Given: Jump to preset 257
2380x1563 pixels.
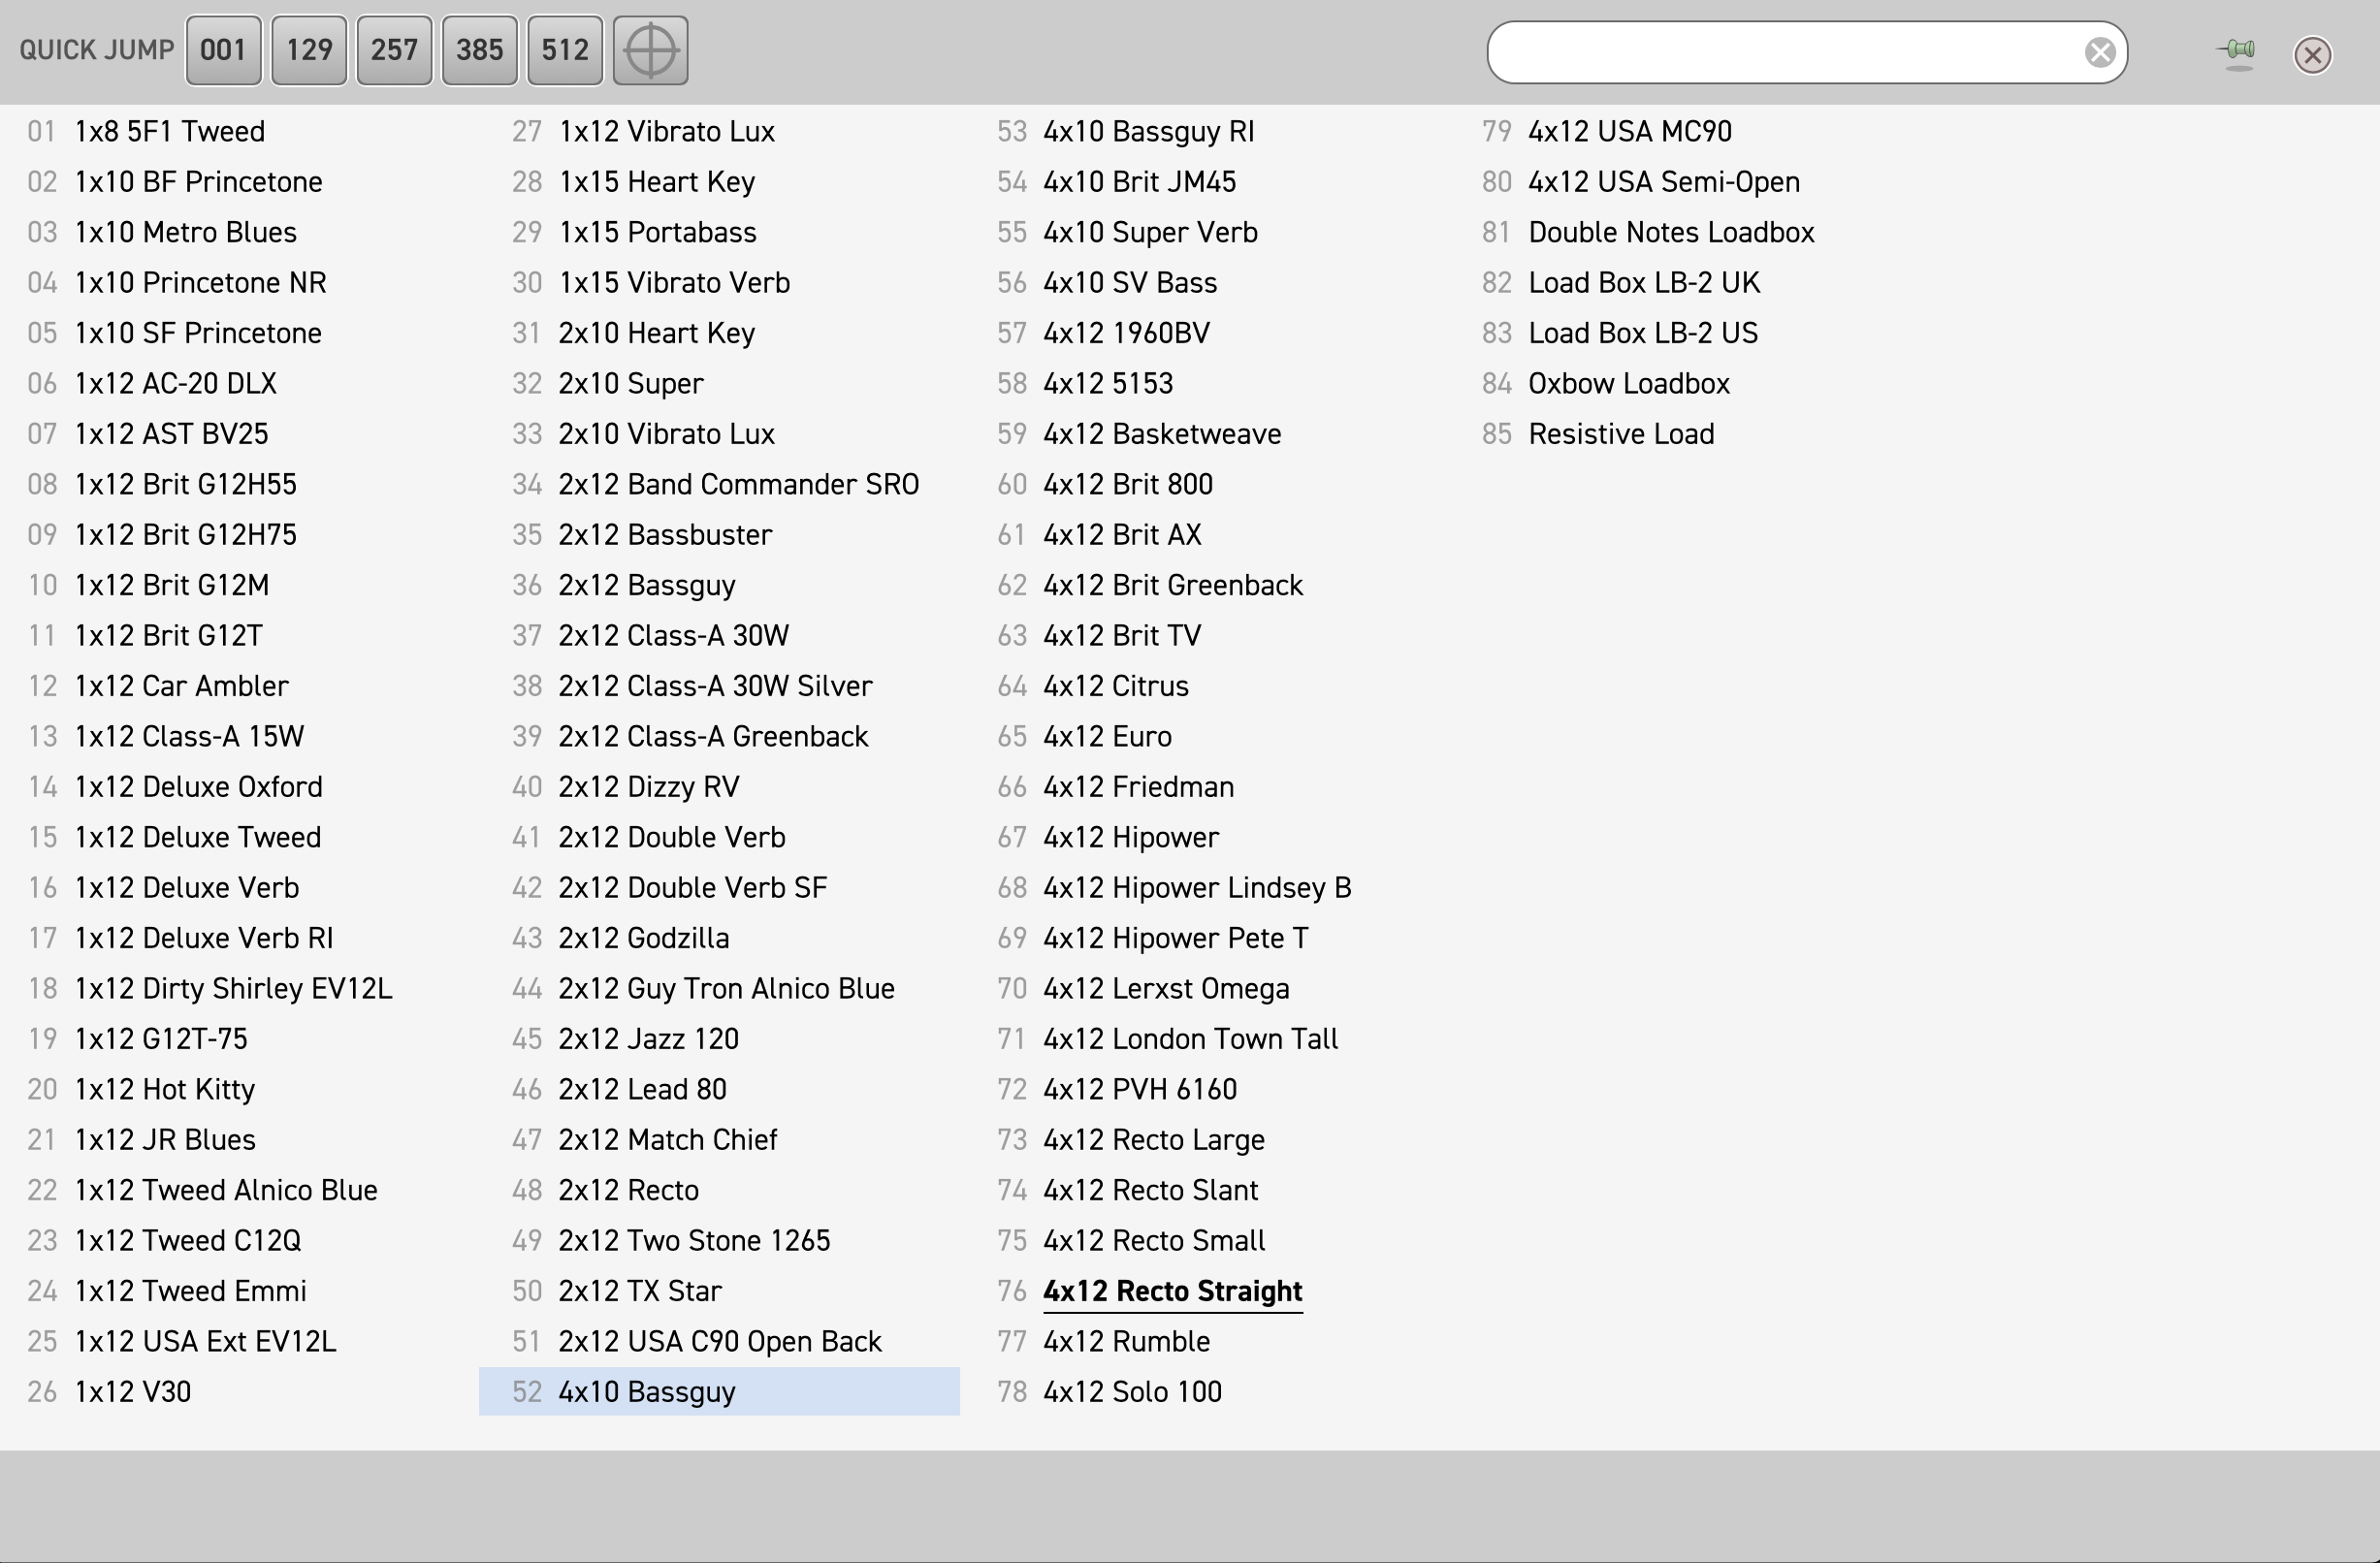Looking at the screenshot, I should pos(394,50).
